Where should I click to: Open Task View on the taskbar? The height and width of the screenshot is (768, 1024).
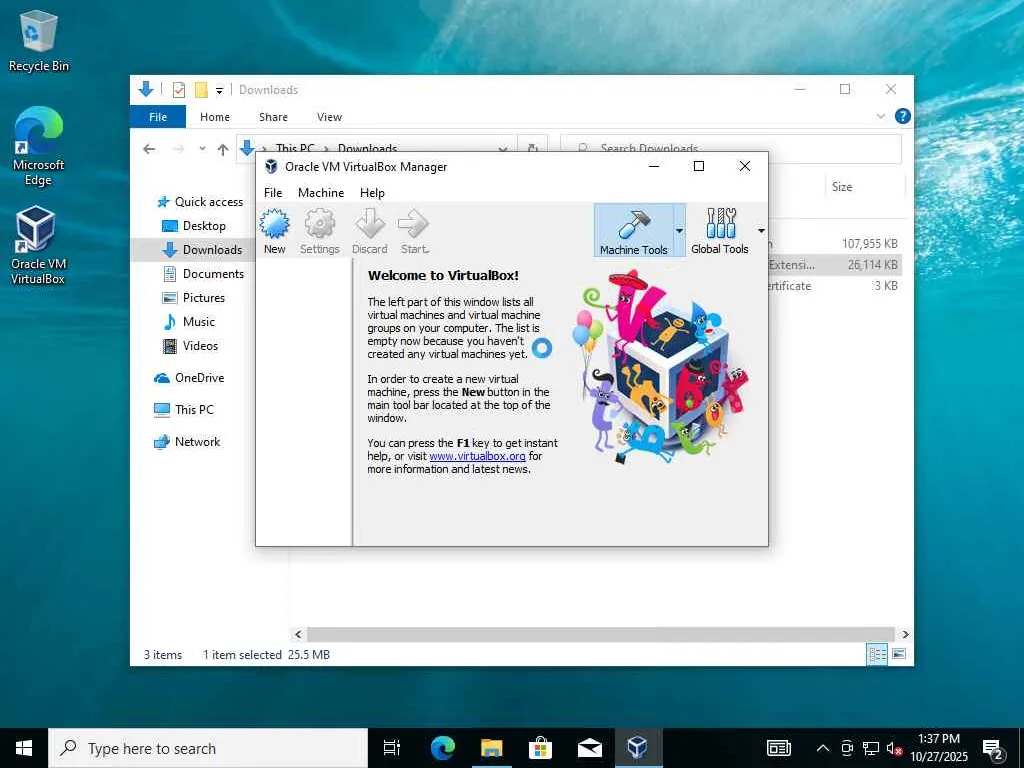coord(392,748)
